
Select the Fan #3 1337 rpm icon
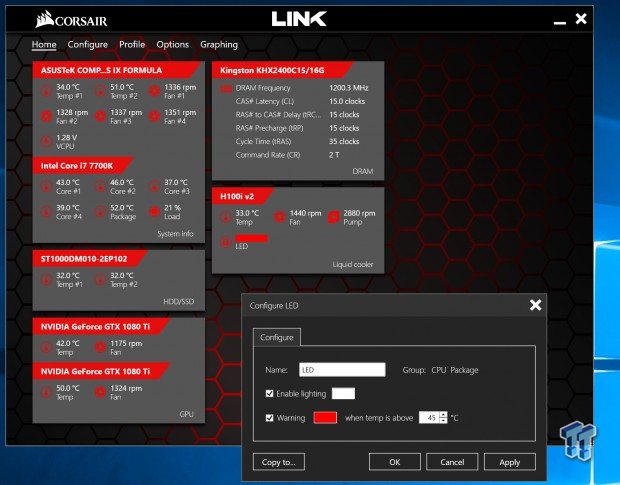[100, 116]
